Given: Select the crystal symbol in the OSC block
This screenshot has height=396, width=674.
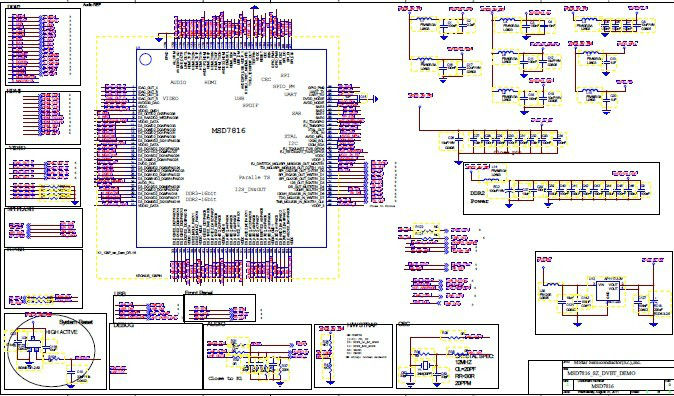Looking at the screenshot, I should coord(426,365).
